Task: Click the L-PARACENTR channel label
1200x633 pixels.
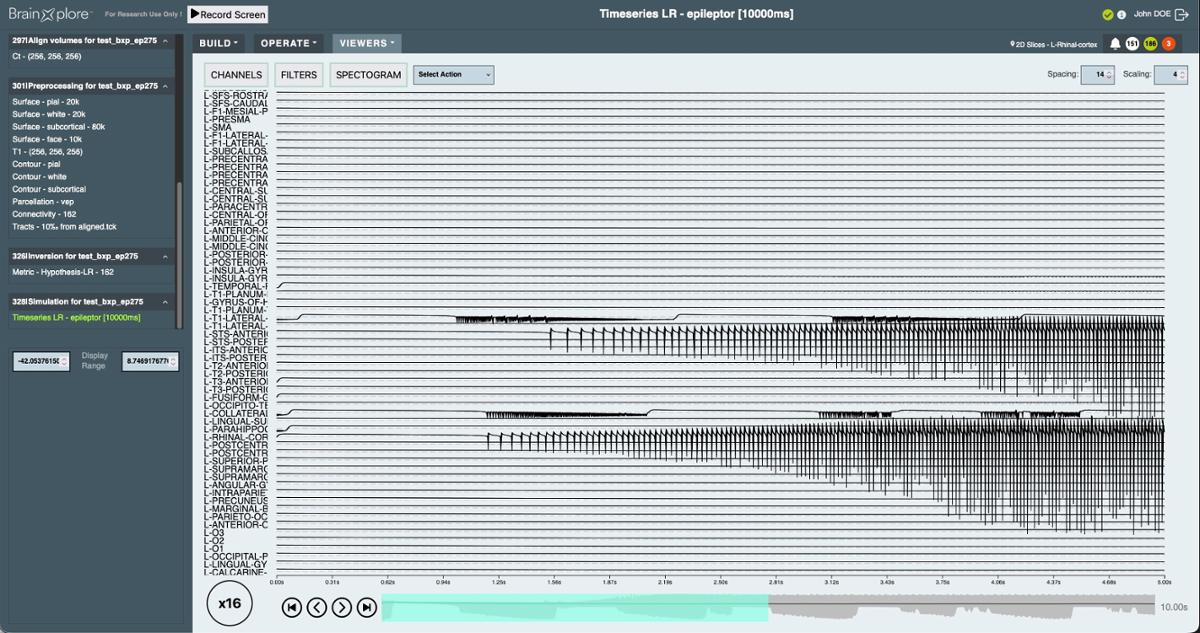Action: coord(236,207)
